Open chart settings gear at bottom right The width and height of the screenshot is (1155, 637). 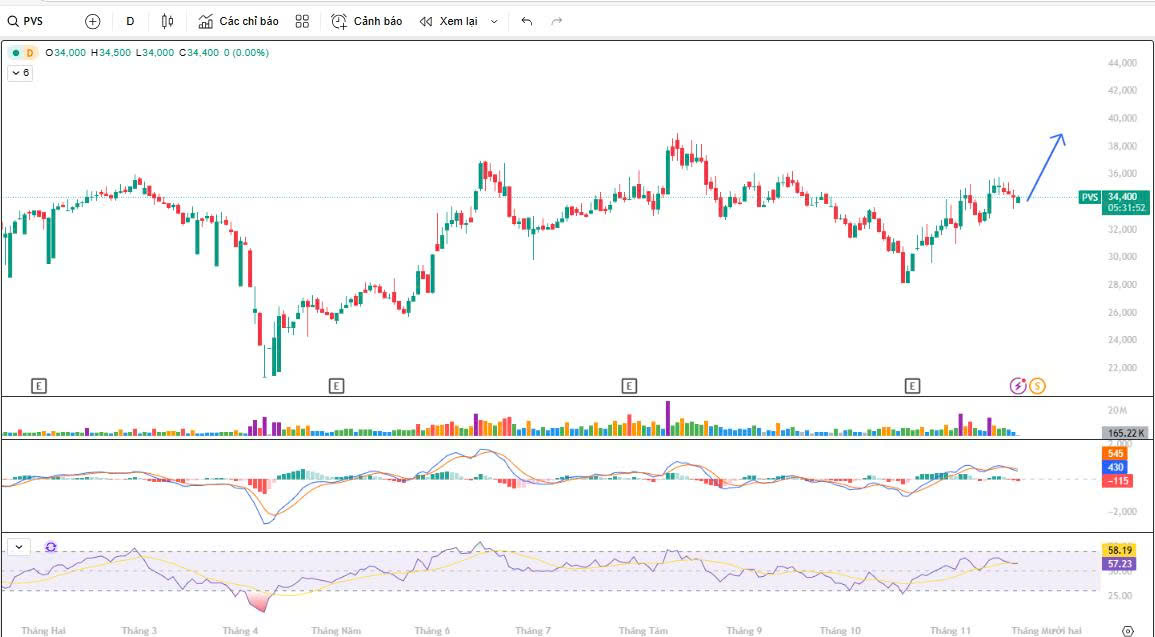coord(1128,630)
